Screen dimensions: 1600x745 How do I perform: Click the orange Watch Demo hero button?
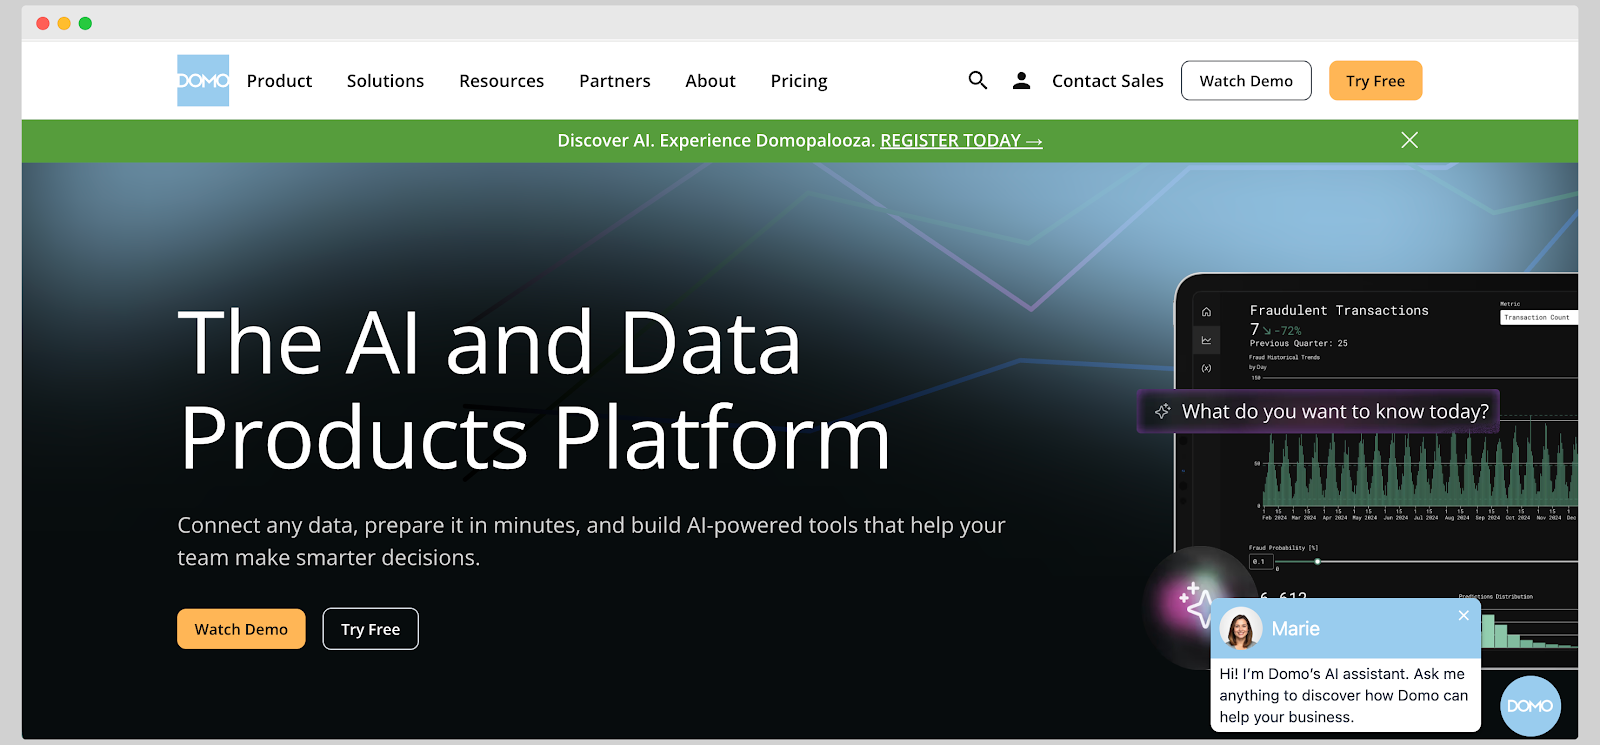coord(241,629)
